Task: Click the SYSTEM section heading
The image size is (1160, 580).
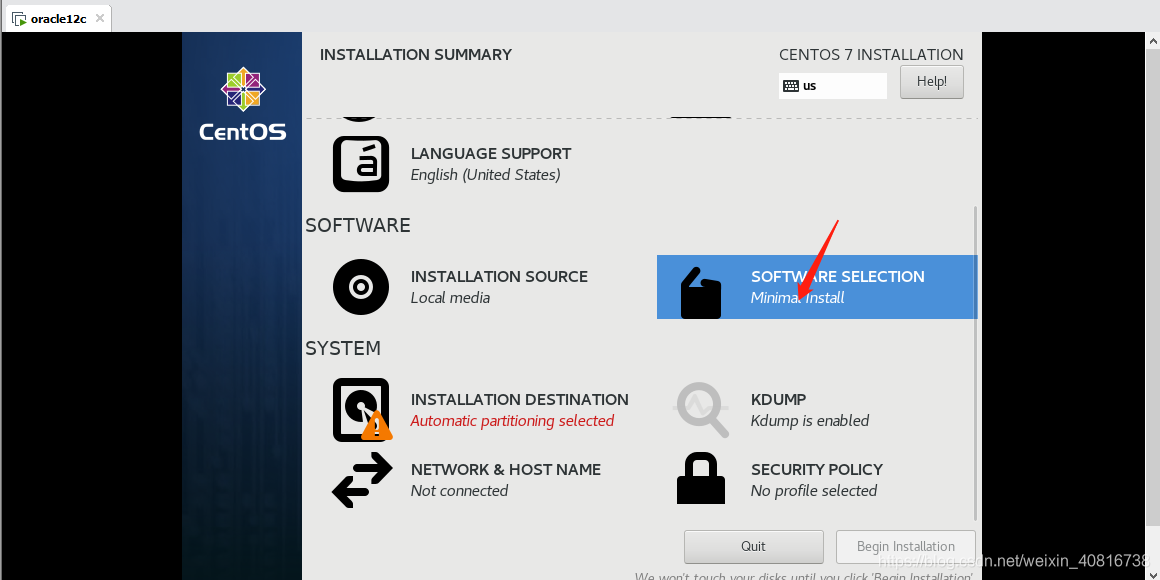Action: 343,348
